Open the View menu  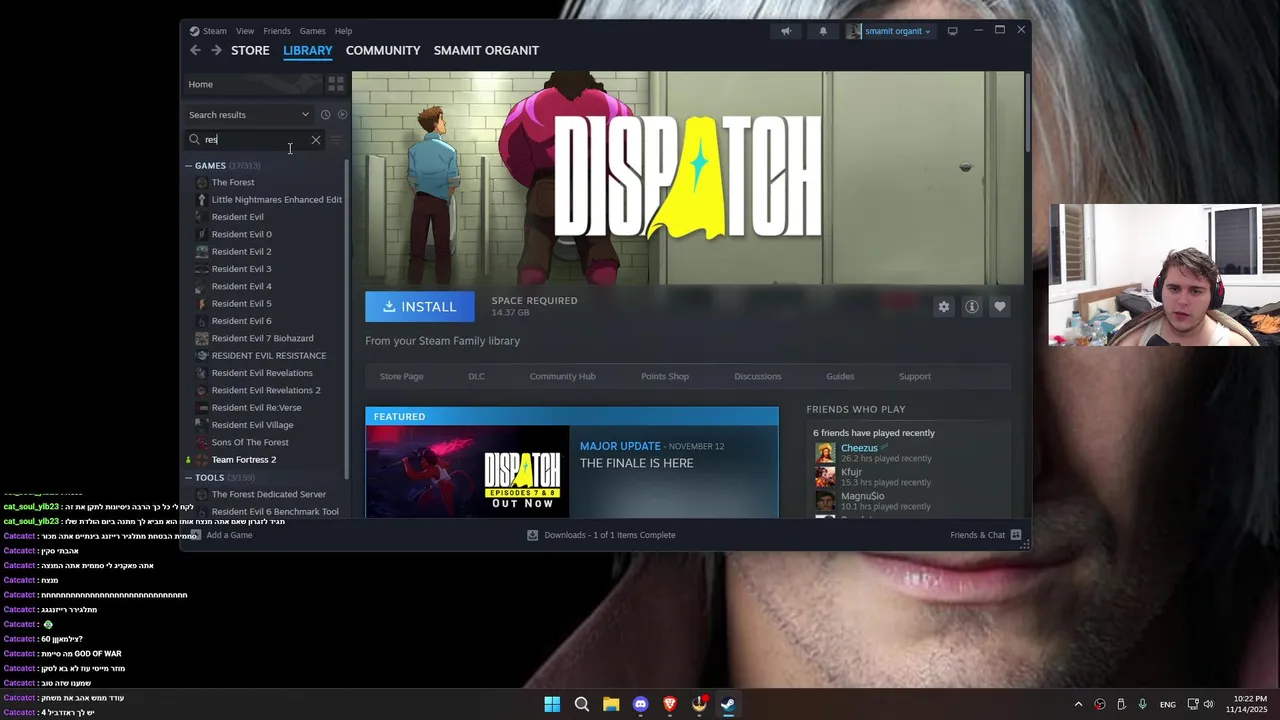tap(245, 31)
